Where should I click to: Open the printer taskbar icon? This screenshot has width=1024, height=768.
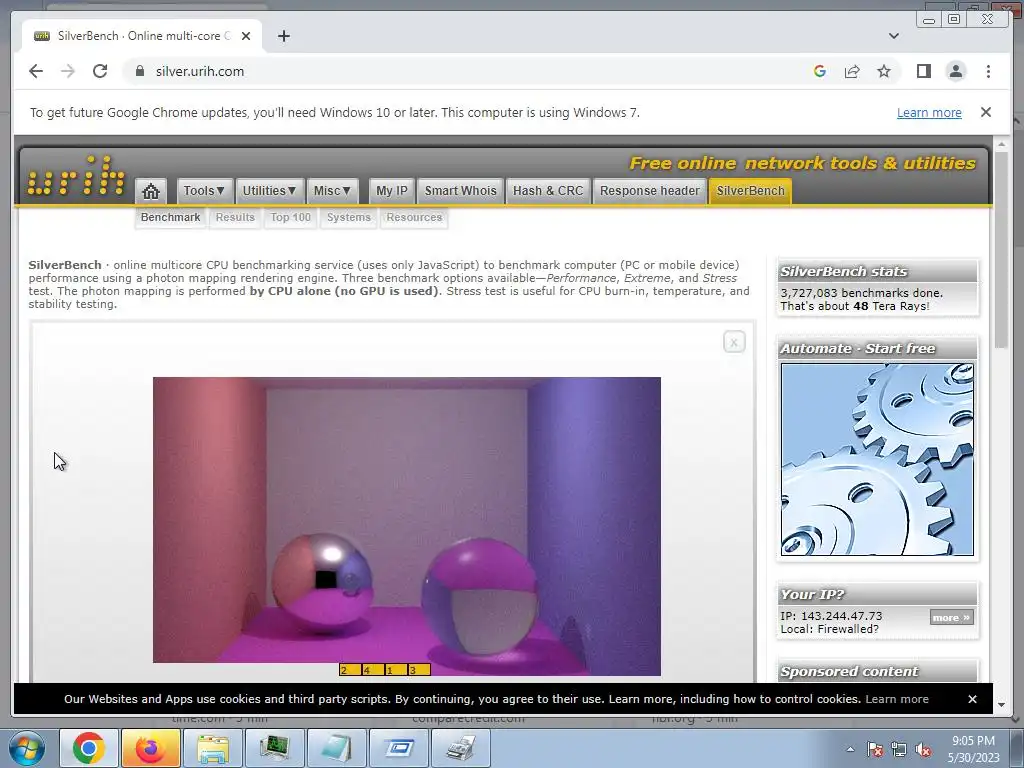pyautogui.click(x=460, y=748)
